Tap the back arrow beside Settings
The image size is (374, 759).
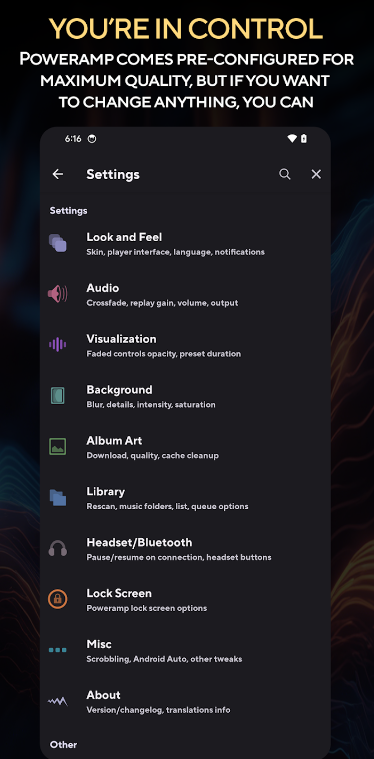[x=58, y=174]
